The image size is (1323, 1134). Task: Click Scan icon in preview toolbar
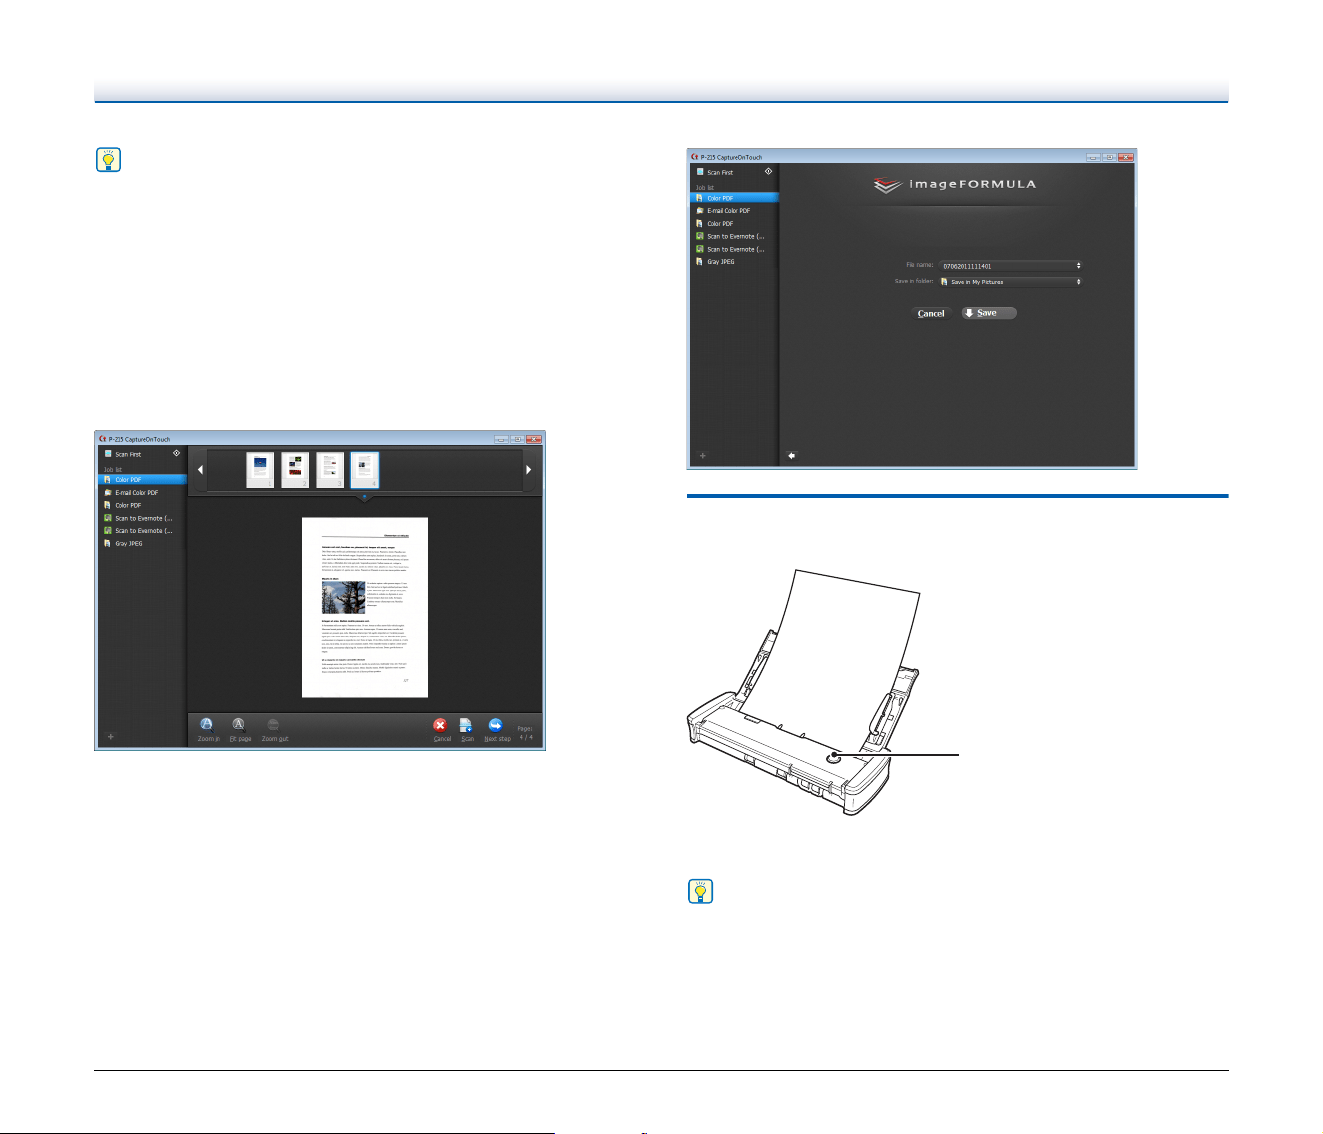coord(466,725)
